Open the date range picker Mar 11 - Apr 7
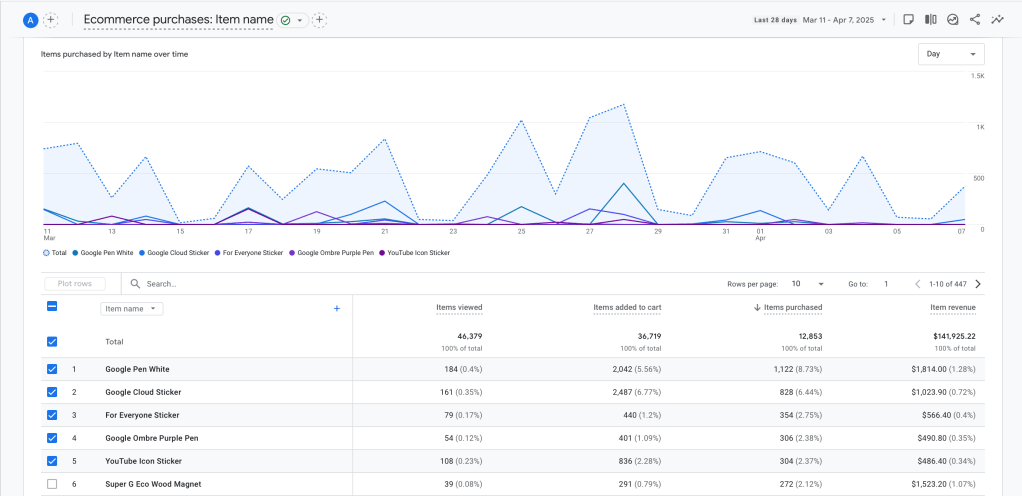Image resolution: width=1022 pixels, height=496 pixels. point(845,19)
